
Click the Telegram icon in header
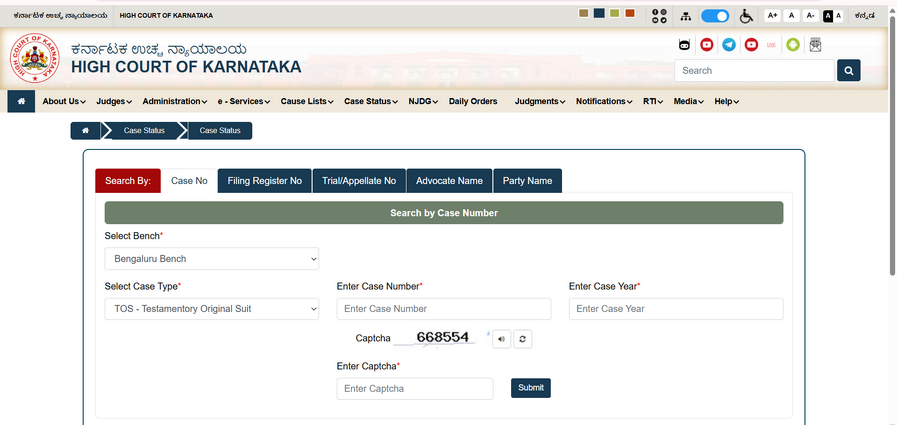[729, 45]
